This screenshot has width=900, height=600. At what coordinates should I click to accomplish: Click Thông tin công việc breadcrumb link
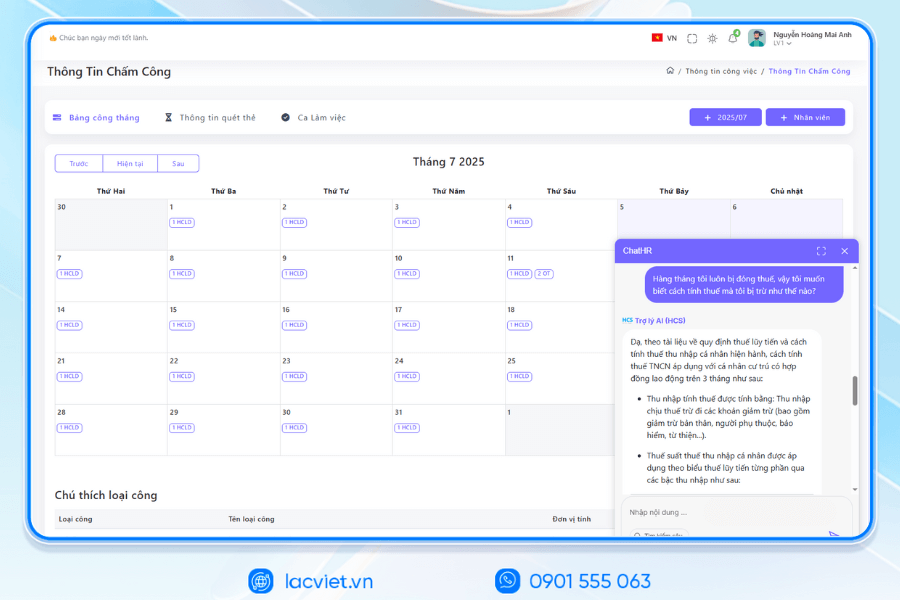coord(721,71)
